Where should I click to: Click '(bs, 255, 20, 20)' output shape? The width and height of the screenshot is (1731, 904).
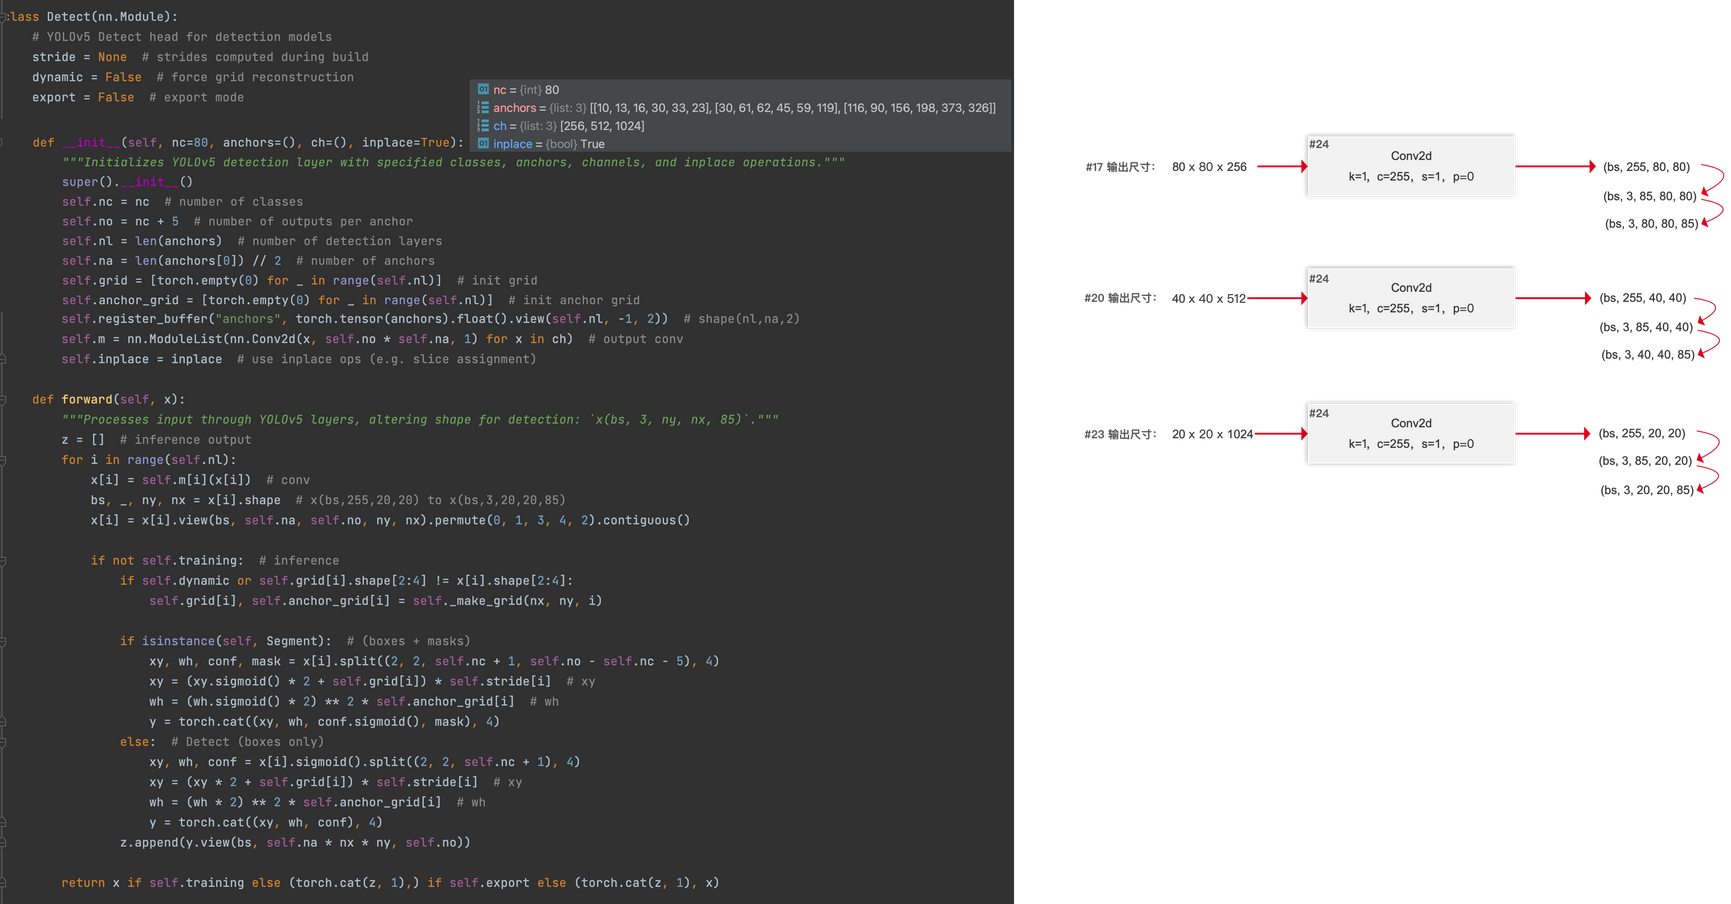tap(1641, 433)
